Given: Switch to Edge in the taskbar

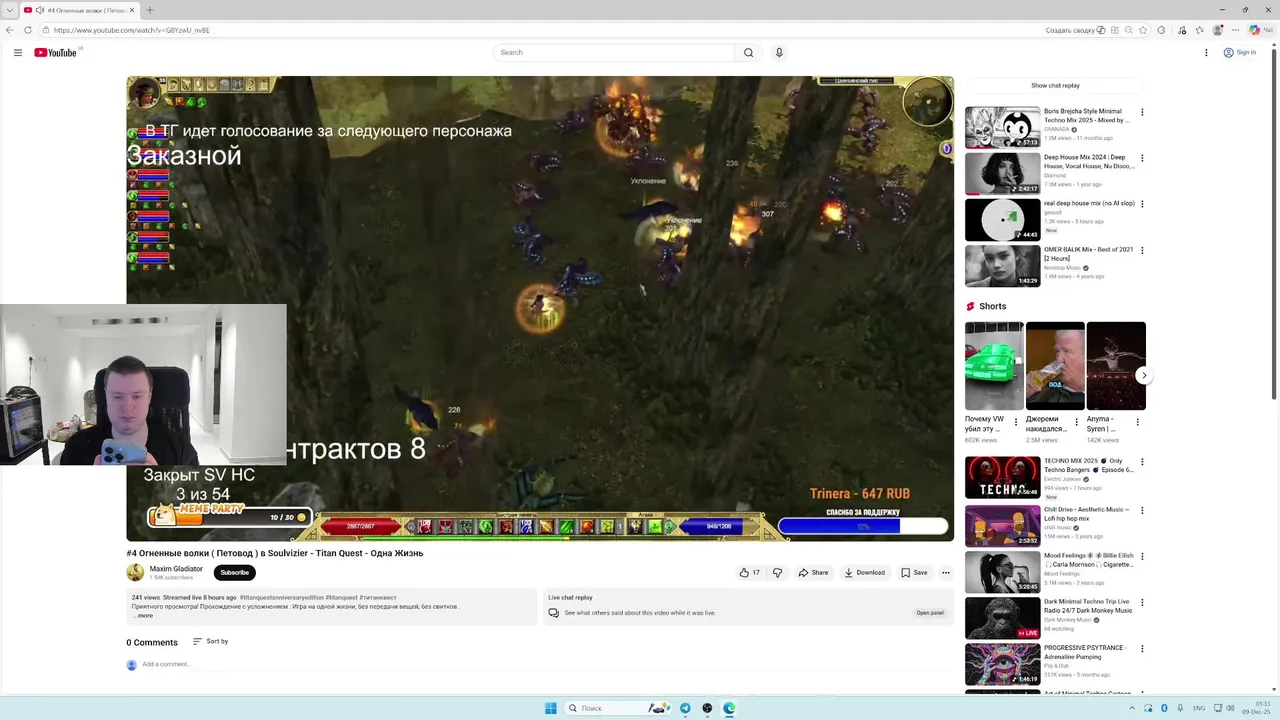Looking at the screenshot, I should (729, 708).
